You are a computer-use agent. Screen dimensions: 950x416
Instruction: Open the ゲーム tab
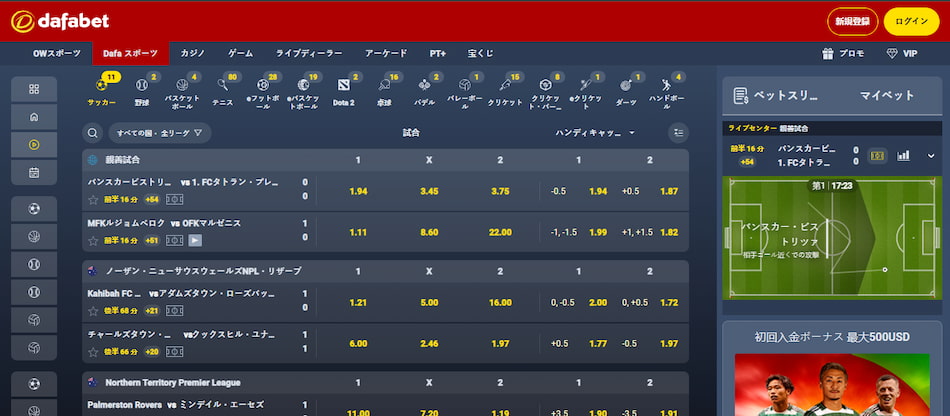241,53
